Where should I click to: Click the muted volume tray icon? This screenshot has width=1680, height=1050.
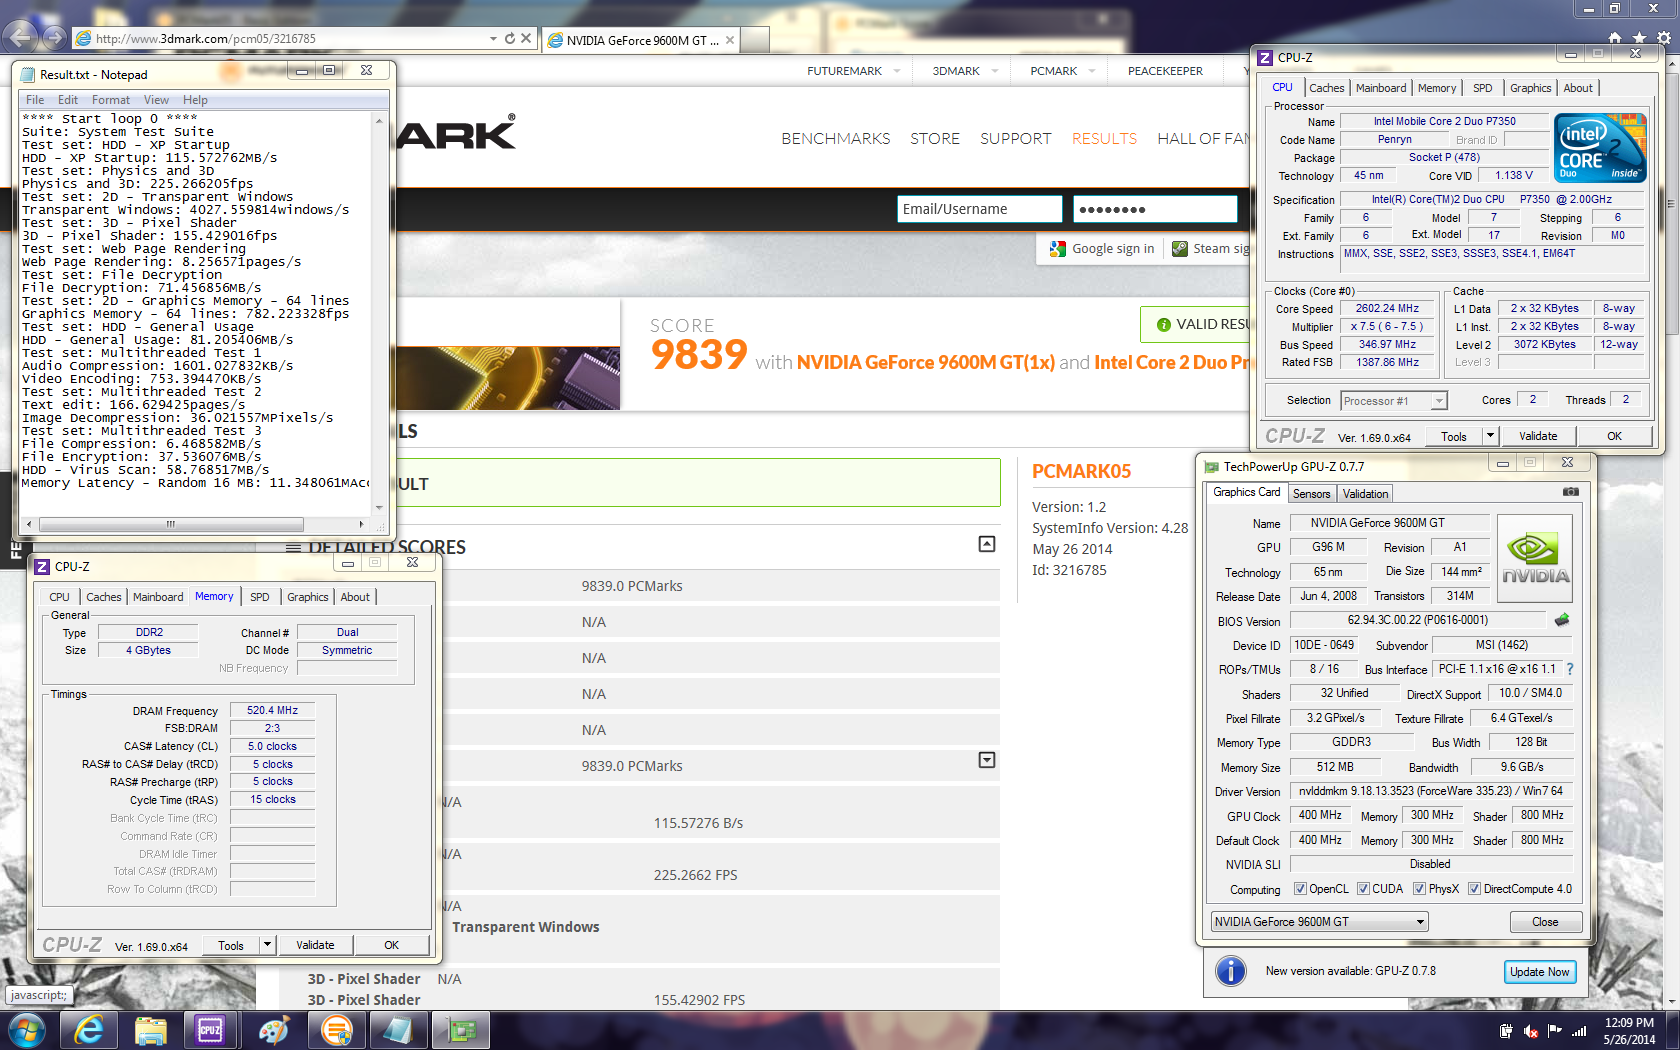coord(1530,1031)
